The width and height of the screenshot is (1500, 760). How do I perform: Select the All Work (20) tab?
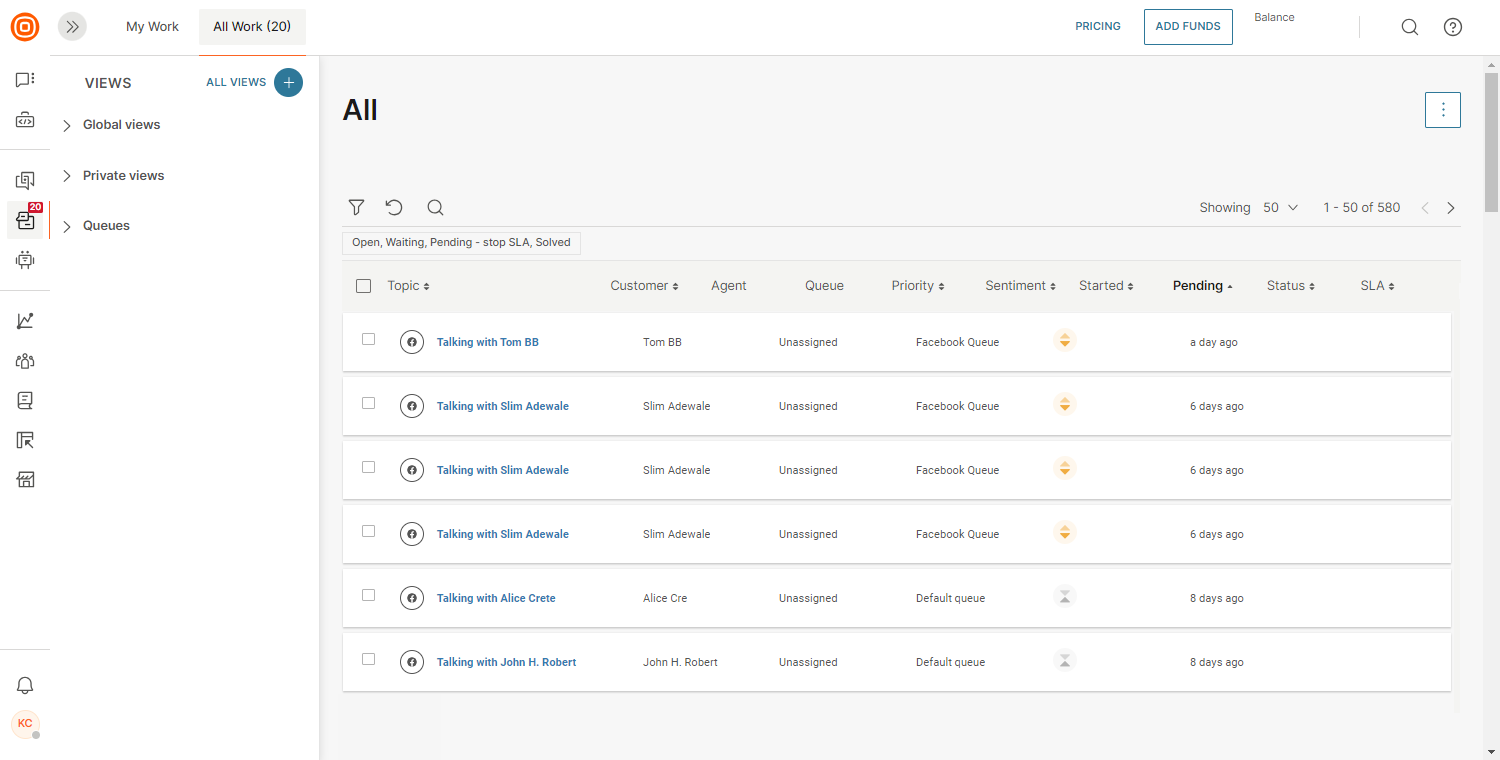pyautogui.click(x=252, y=27)
